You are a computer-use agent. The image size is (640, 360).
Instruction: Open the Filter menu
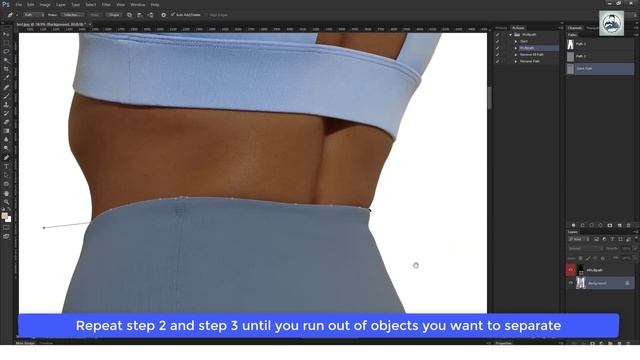click(x=106, y=4)
